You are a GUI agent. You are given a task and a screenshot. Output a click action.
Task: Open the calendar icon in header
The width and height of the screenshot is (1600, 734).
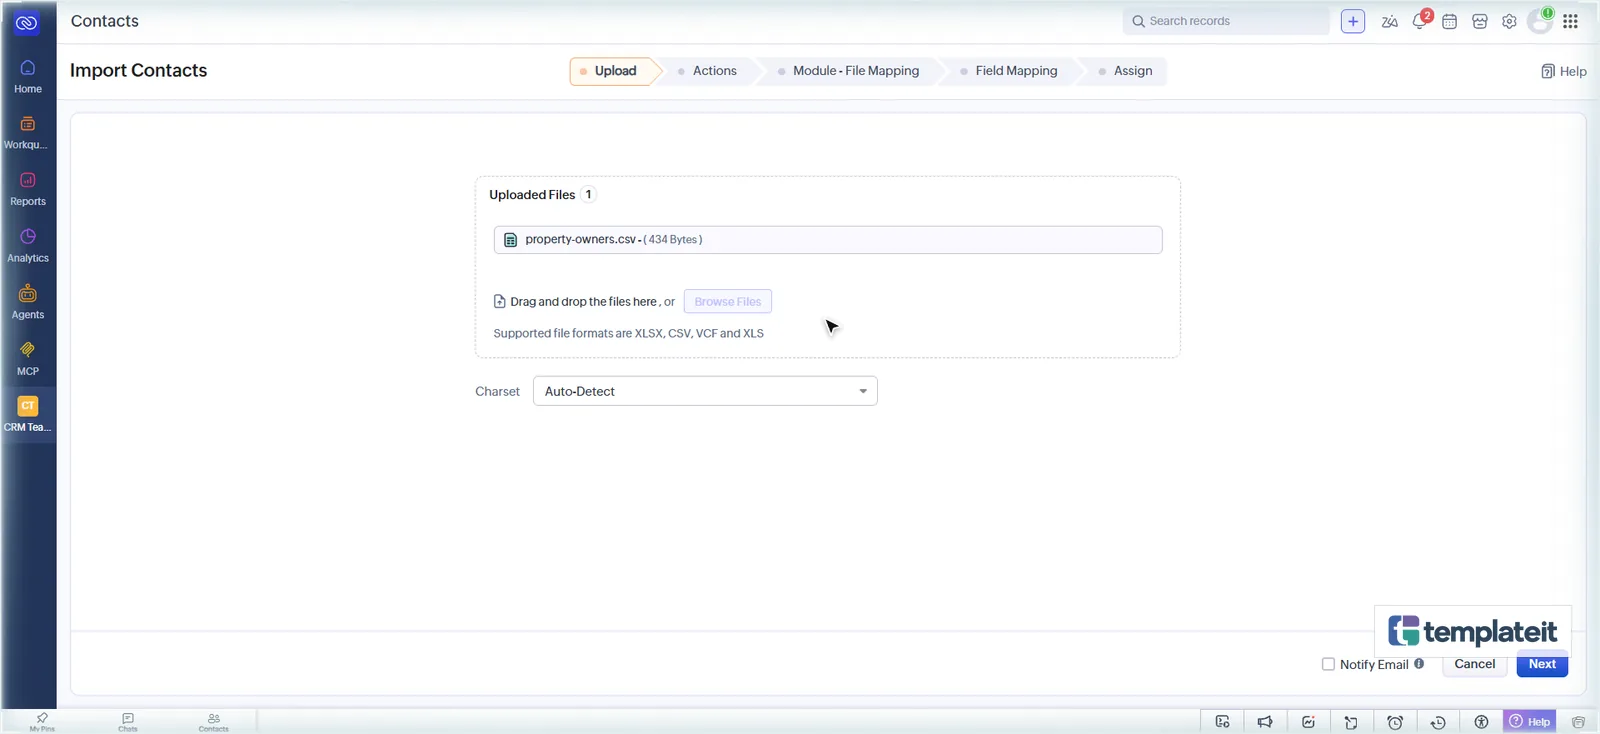point(1449,21)
